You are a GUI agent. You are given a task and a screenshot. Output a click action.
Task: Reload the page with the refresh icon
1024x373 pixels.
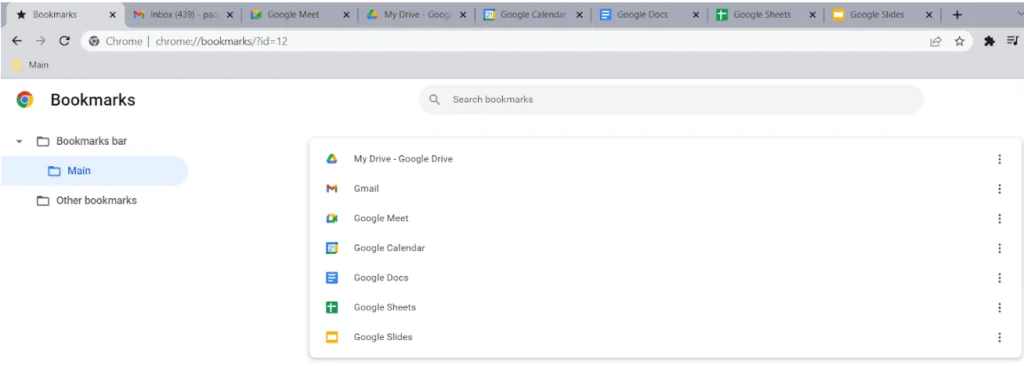point(64,41)
